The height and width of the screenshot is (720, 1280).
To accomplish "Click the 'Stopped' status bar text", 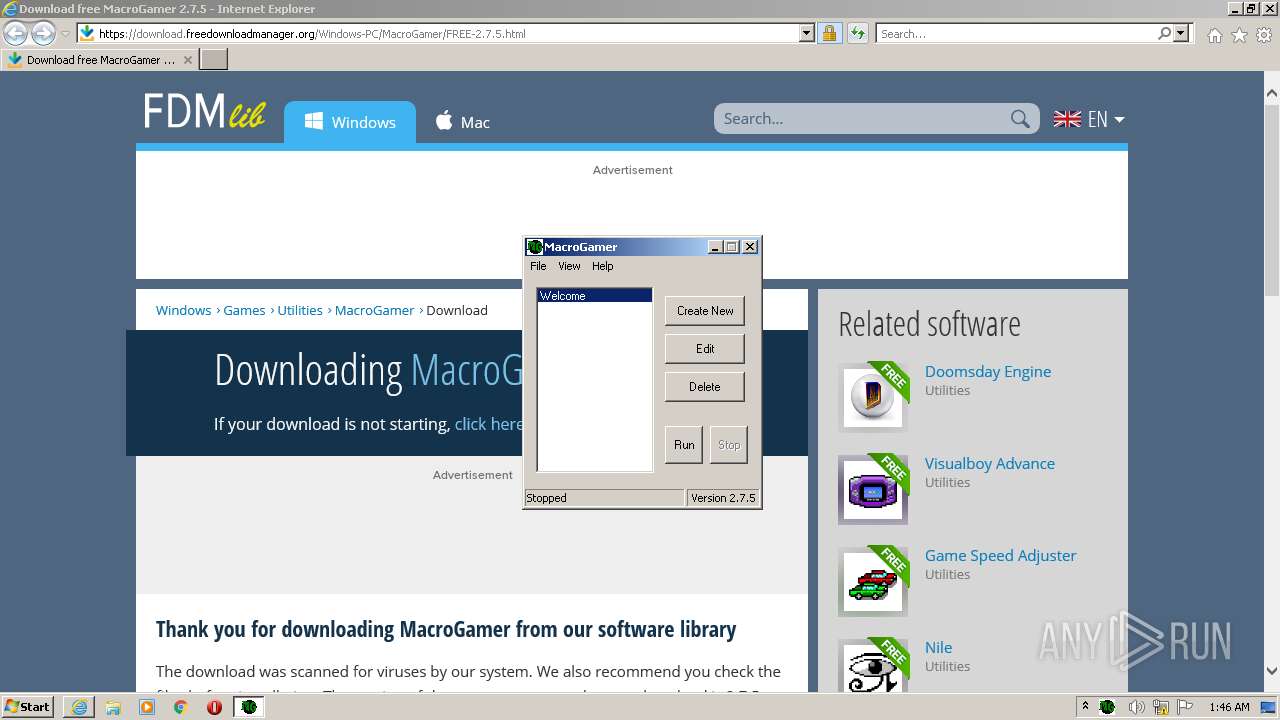I will point(546,498).
